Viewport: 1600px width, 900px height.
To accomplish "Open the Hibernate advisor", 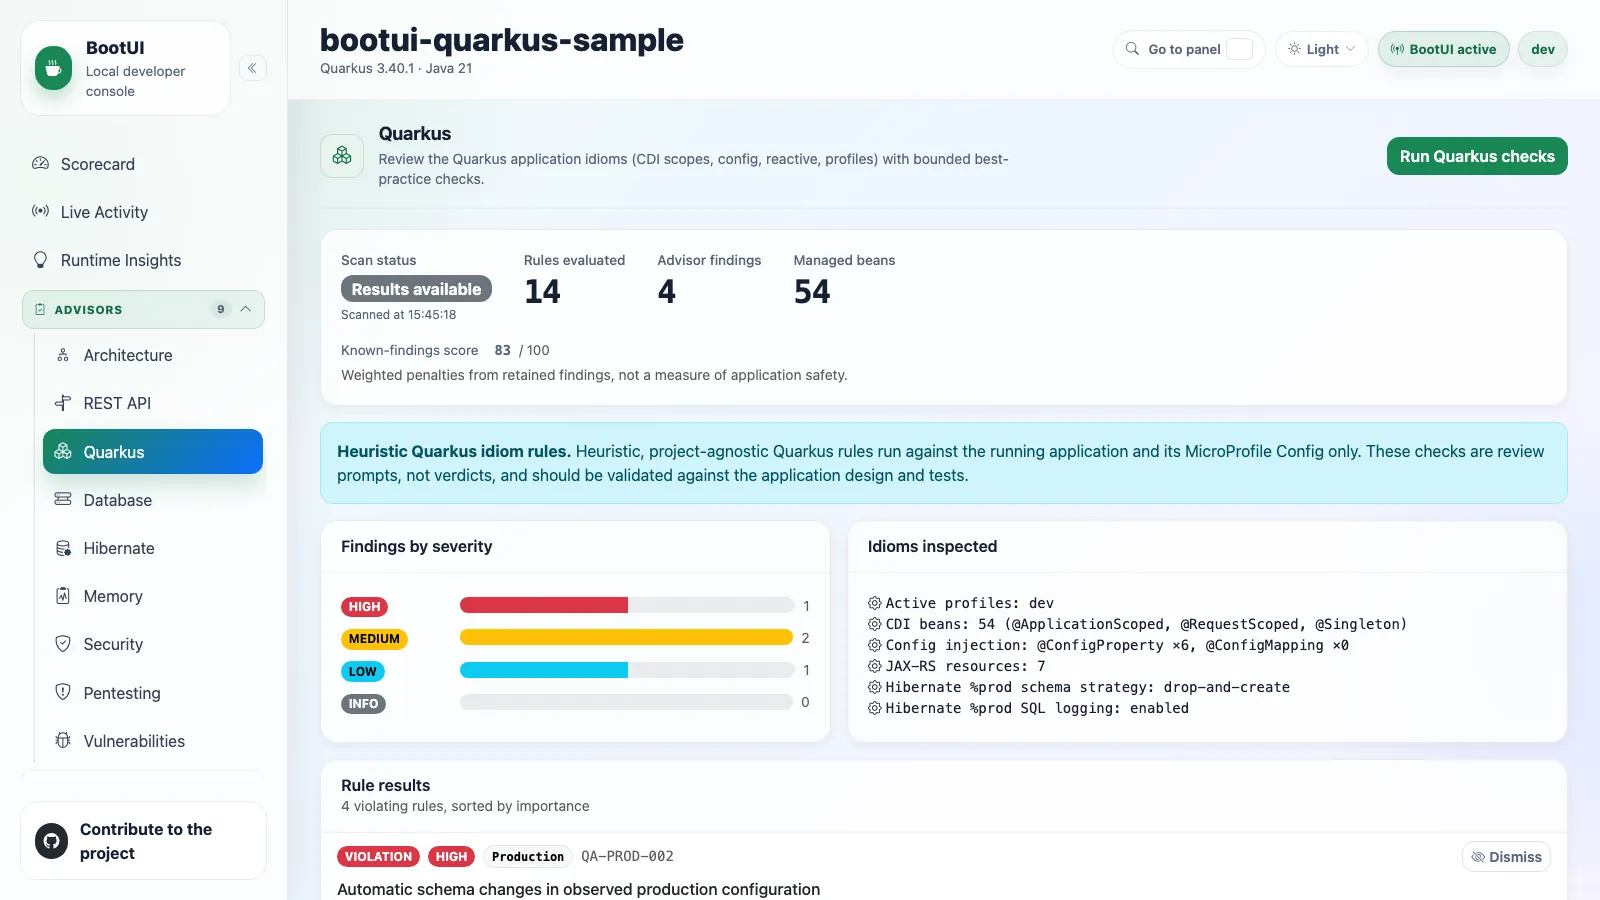I will click(x=153, y=548).
